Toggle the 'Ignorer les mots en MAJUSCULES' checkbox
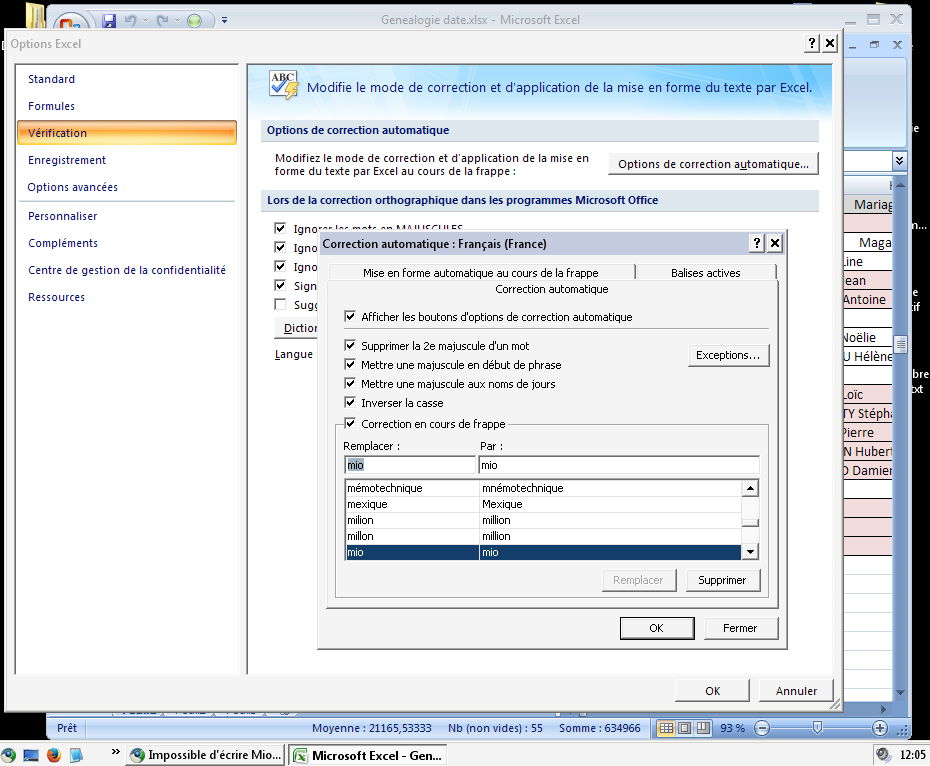This screenshot has width=930, height=766. [280, 228]
